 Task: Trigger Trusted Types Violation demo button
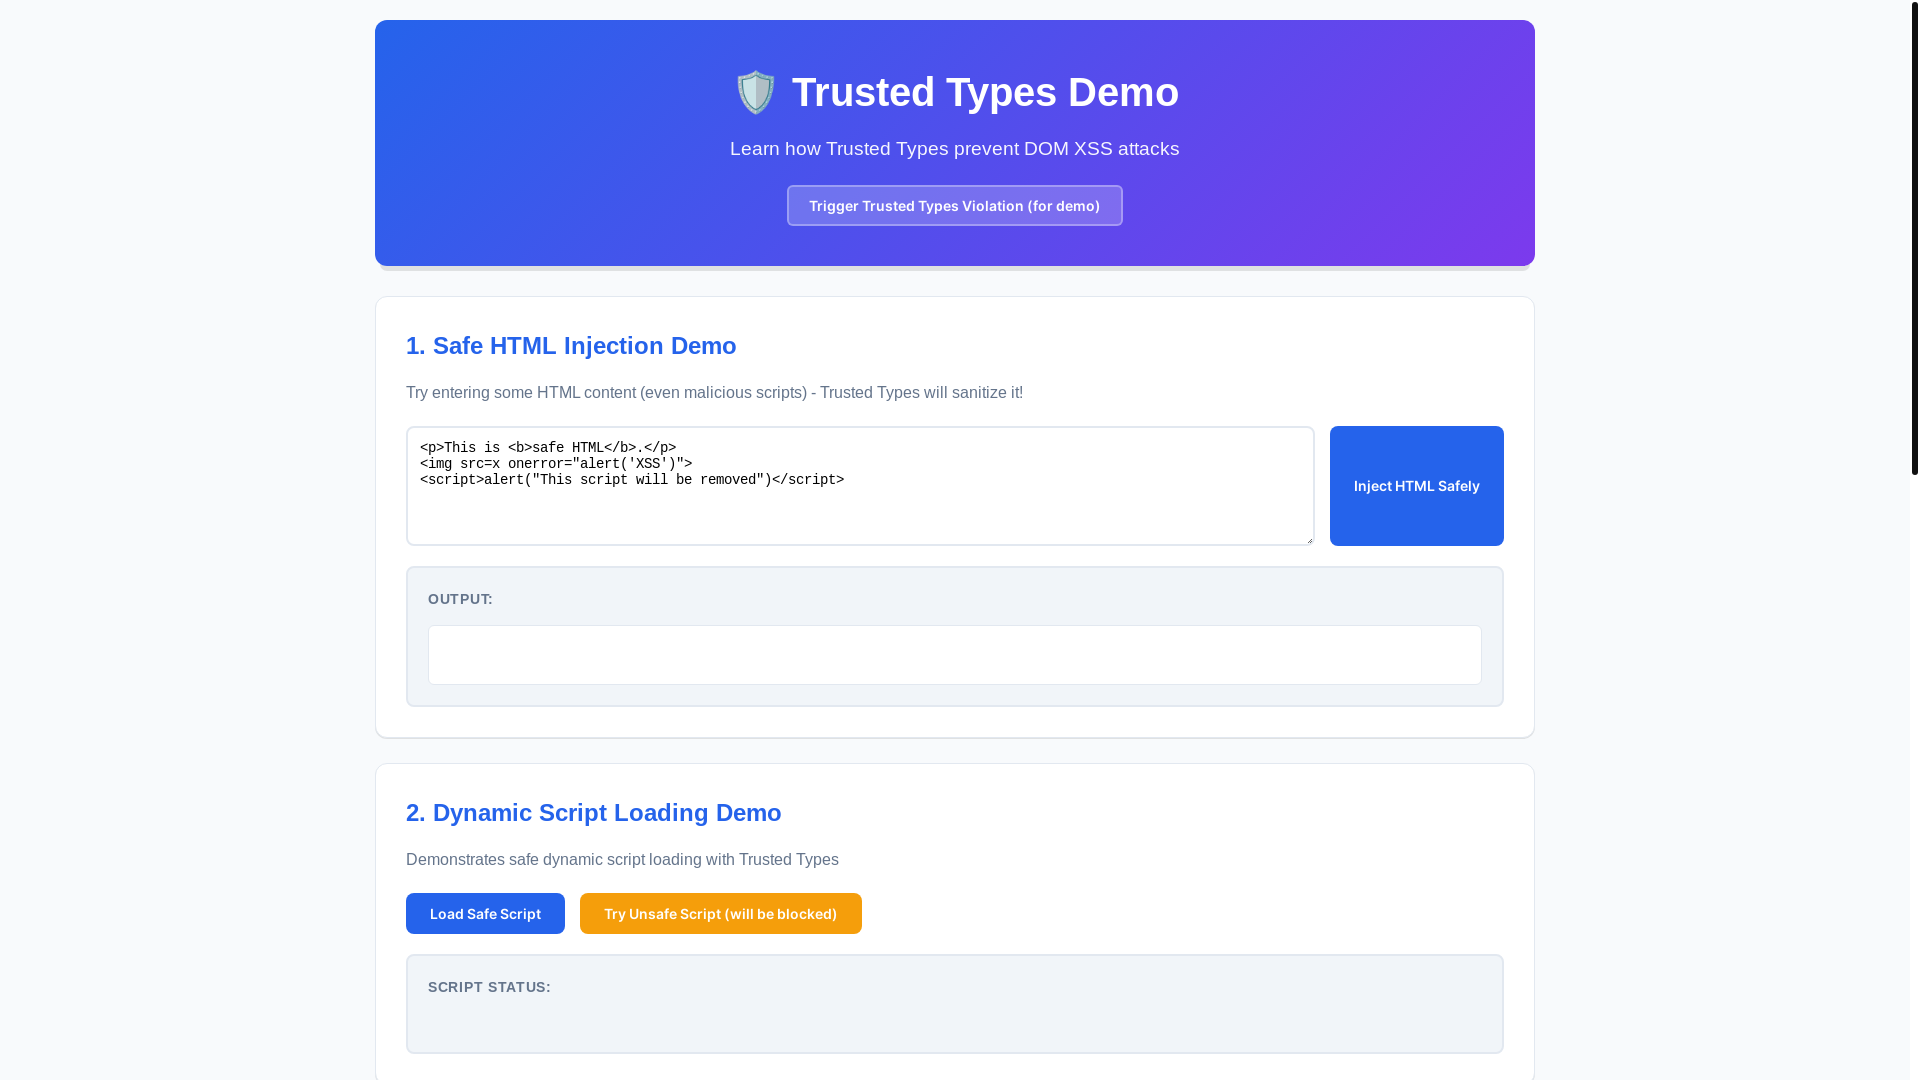(954, 206)
